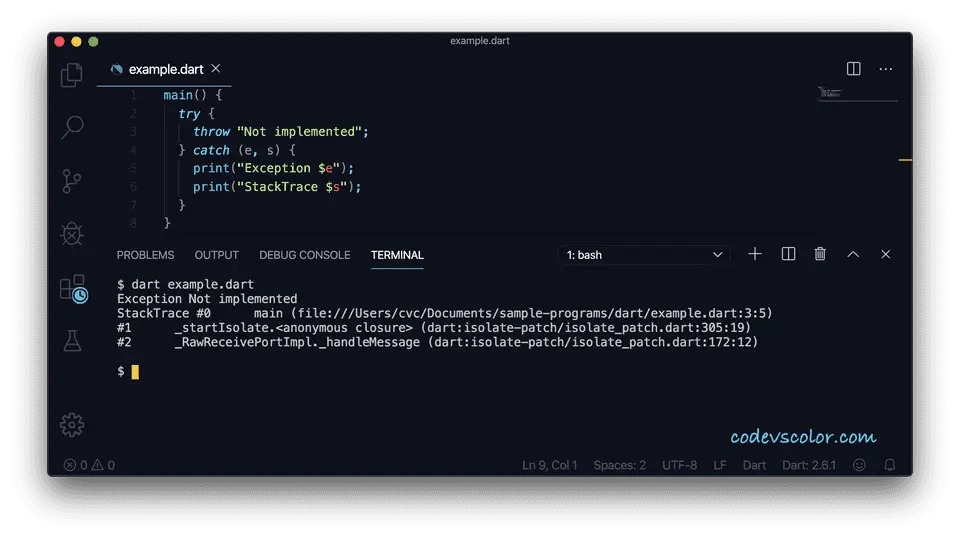Kill terminal with trash icon

(x=820, y=254)
